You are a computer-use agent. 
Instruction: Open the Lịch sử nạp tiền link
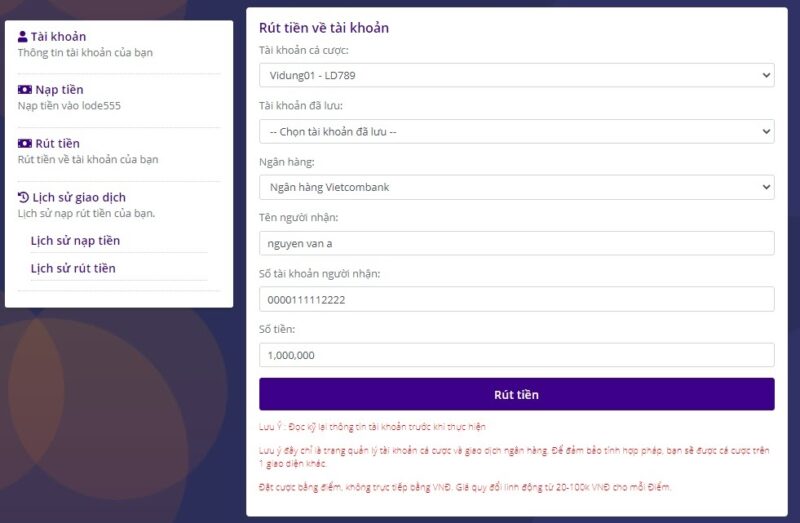point(75,241)
